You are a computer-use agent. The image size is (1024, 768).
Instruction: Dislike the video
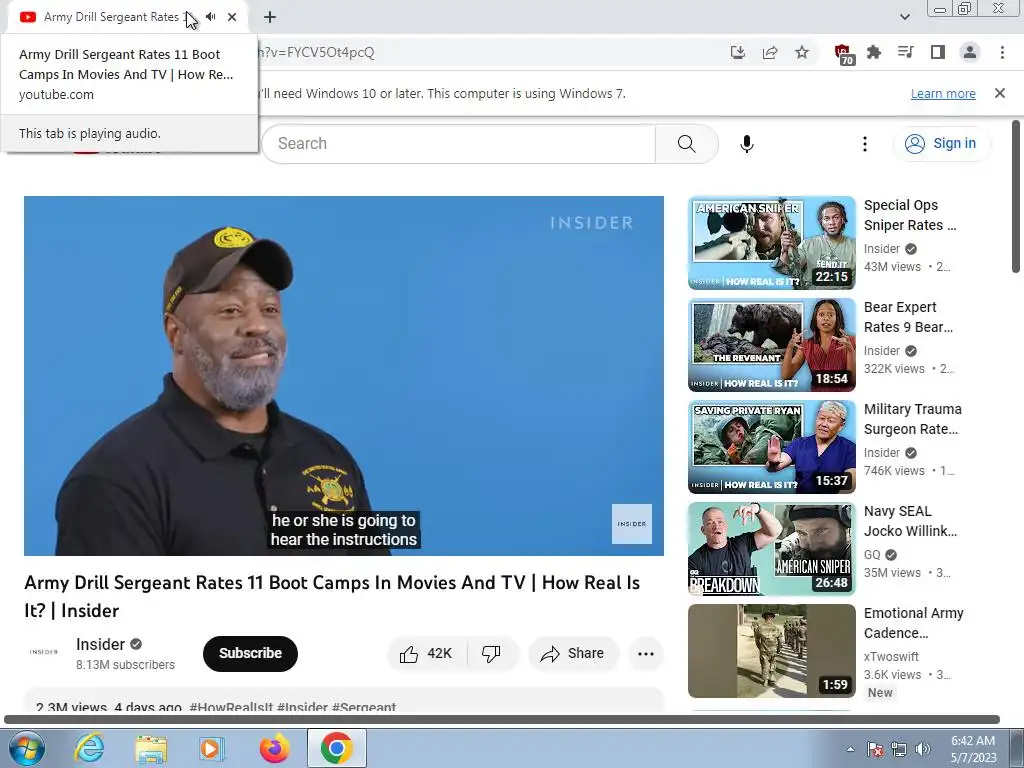(492, 654)
